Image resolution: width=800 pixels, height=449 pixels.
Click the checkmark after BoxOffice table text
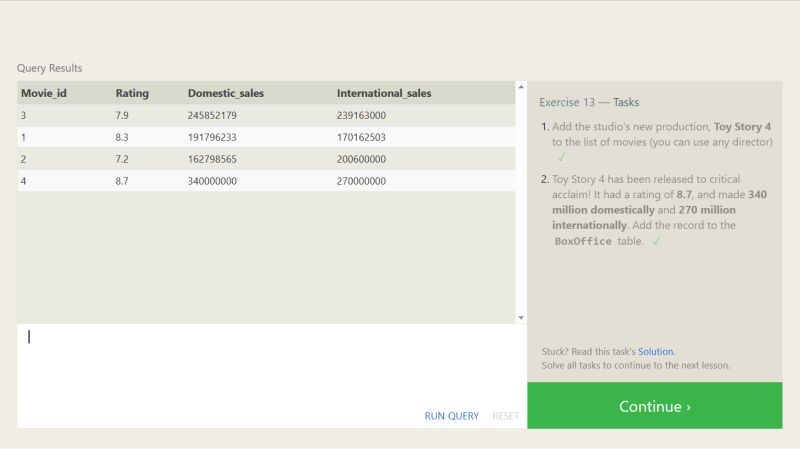tap(656, 241)
